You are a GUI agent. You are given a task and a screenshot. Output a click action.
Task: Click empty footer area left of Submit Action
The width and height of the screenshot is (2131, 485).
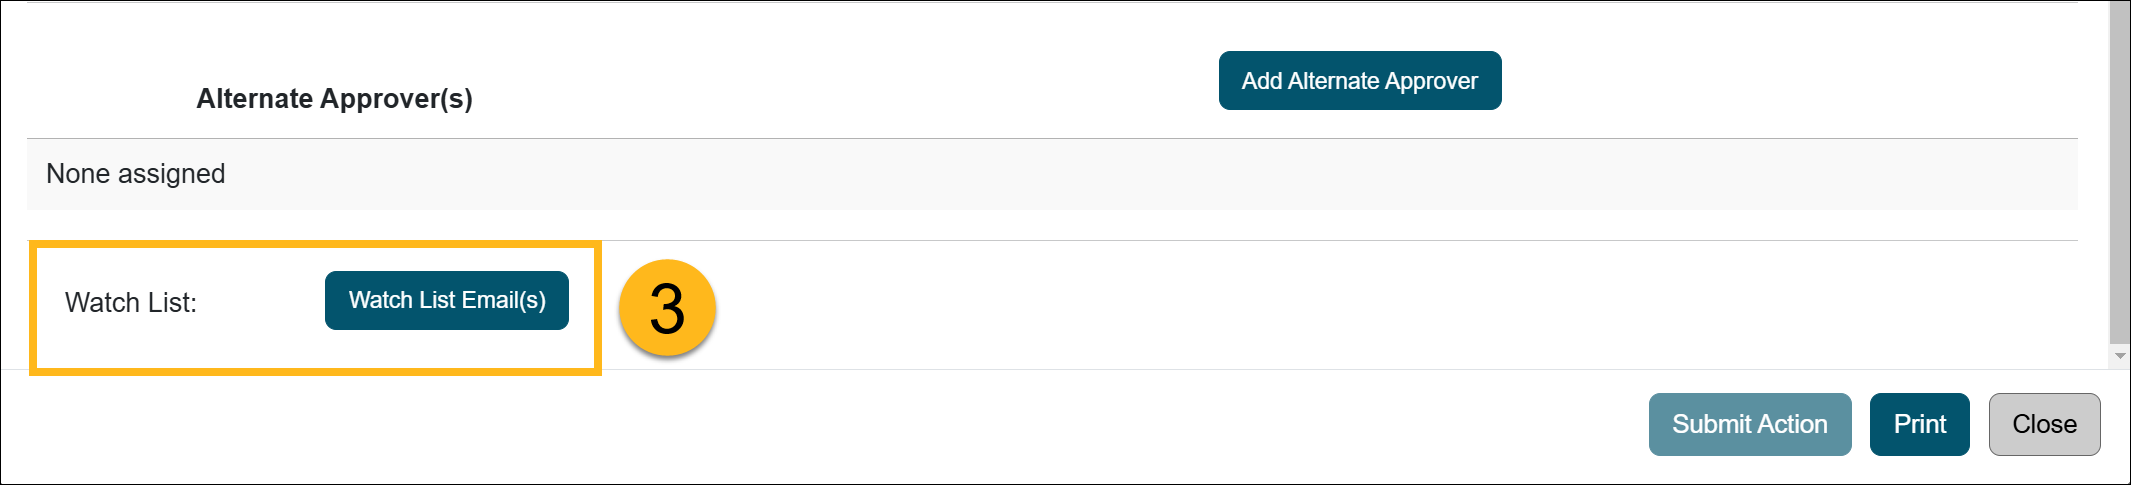click(900, 426)
